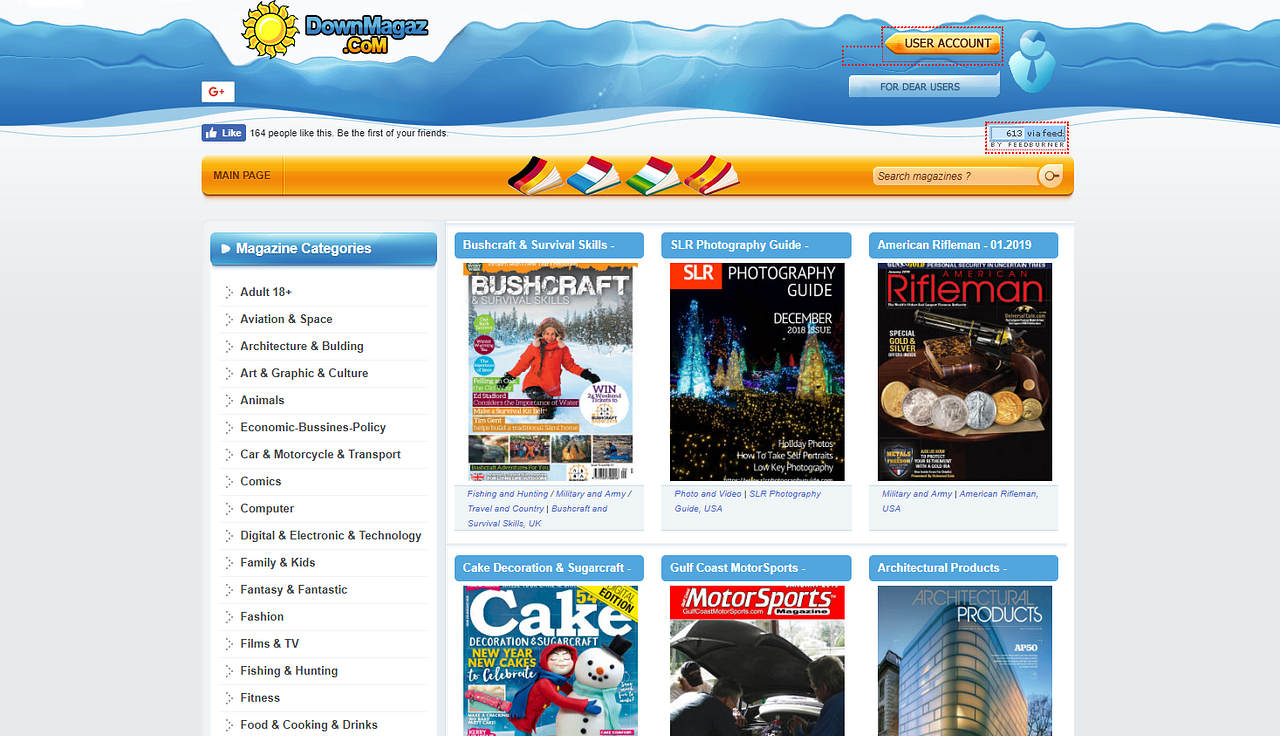Screen dimensions: 1280x736
Task: Click the user avatar icon
Action: click(x=1032, y=61)
